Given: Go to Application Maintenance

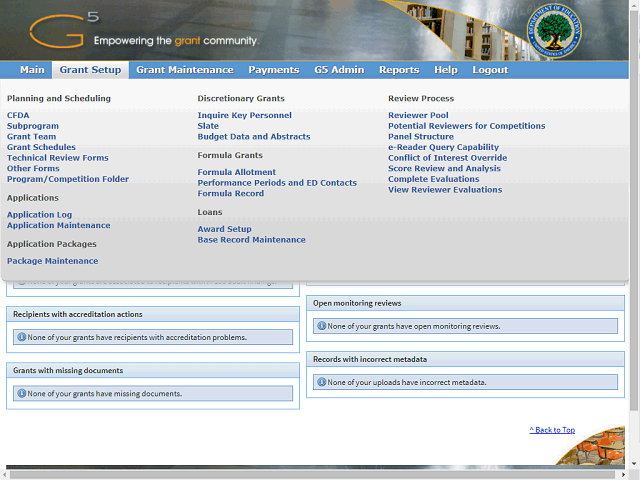Looking at the screenshot, I should click(x=58, y=225).
